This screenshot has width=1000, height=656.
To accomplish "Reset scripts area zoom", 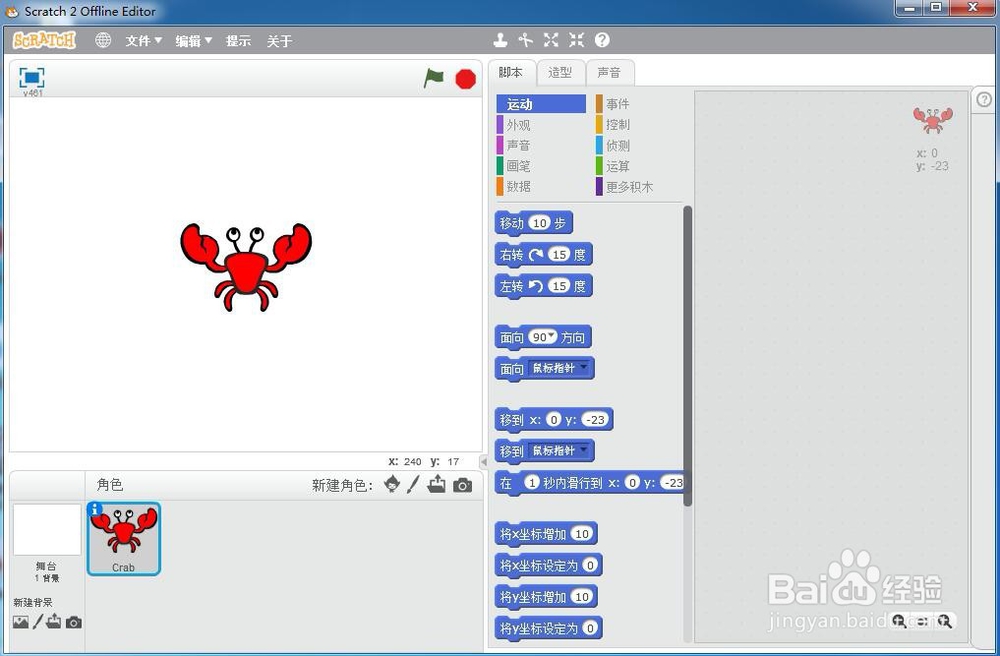I will click(x=922, y=621).
